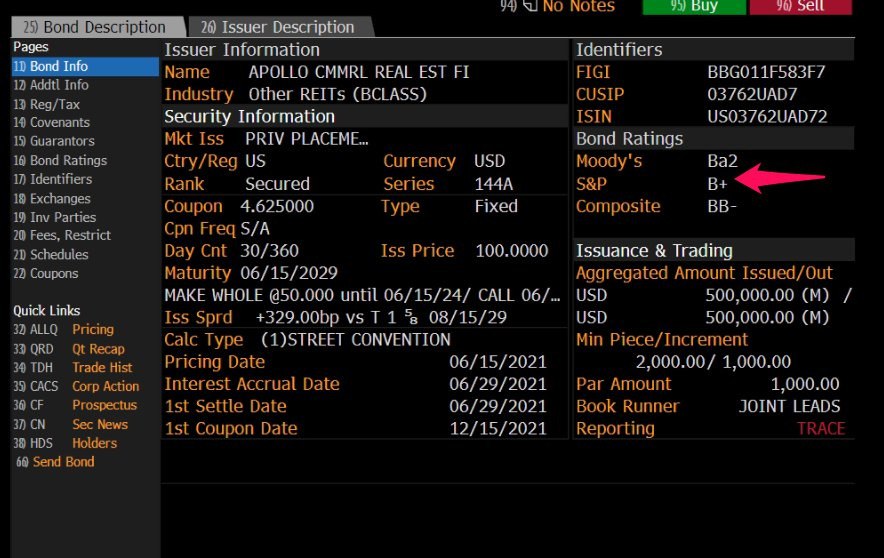The width and height of the screenshot is (884, 558).
Task: Click the CUSIP value 03762UAD7
Action: 752,94
